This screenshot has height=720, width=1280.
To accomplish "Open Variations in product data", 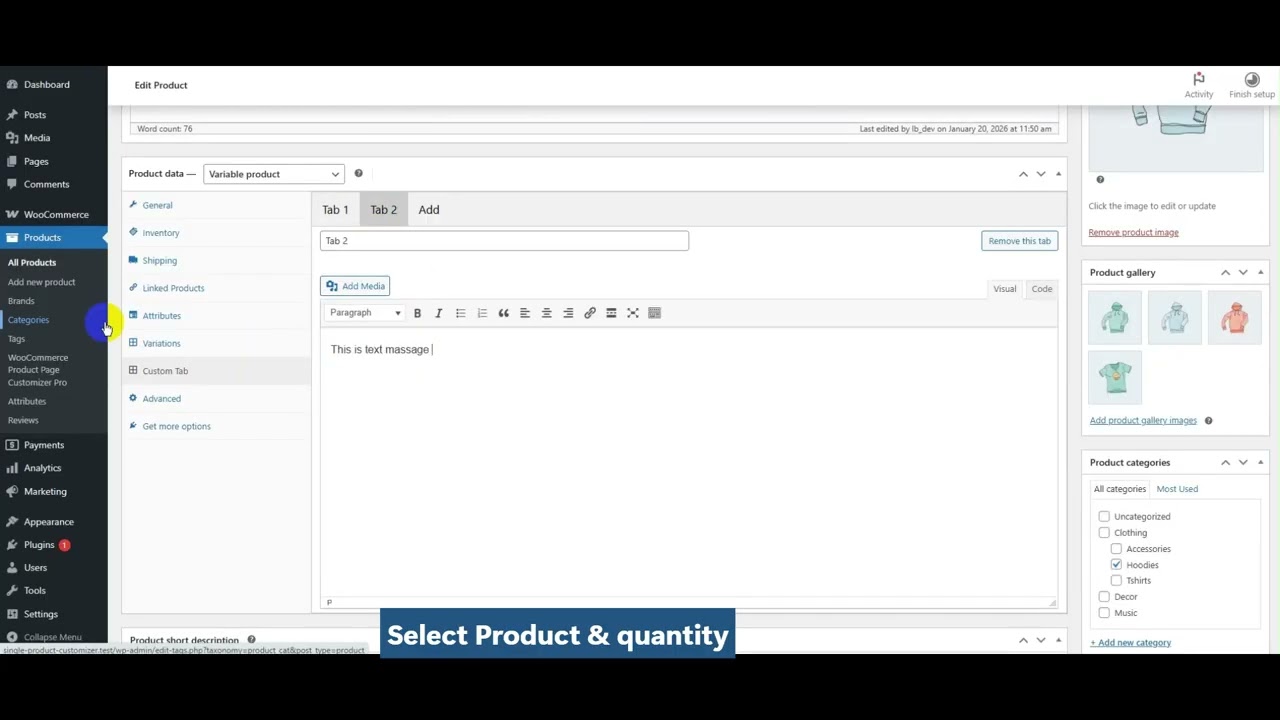I will tap(161, 343).
